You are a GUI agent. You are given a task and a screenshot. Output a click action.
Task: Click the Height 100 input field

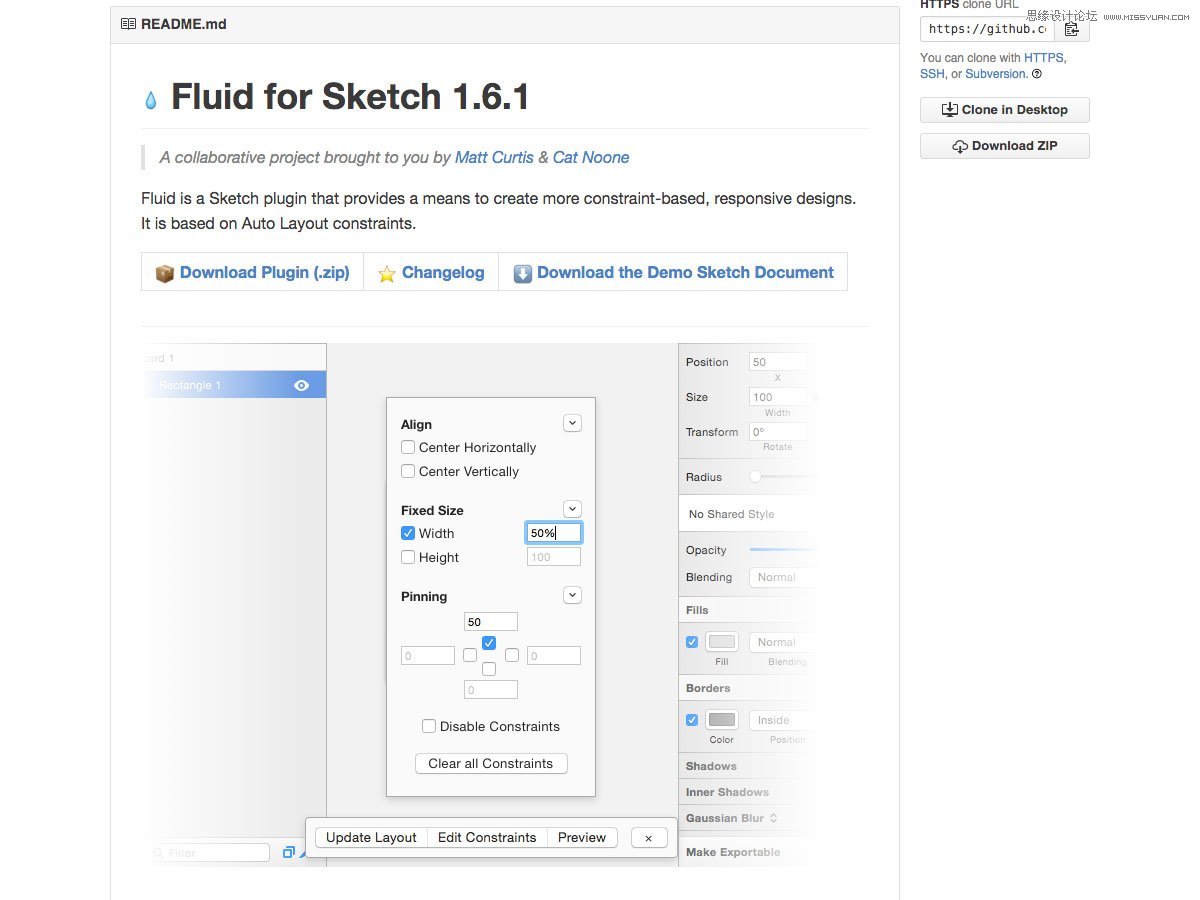[x=554, y=557]
